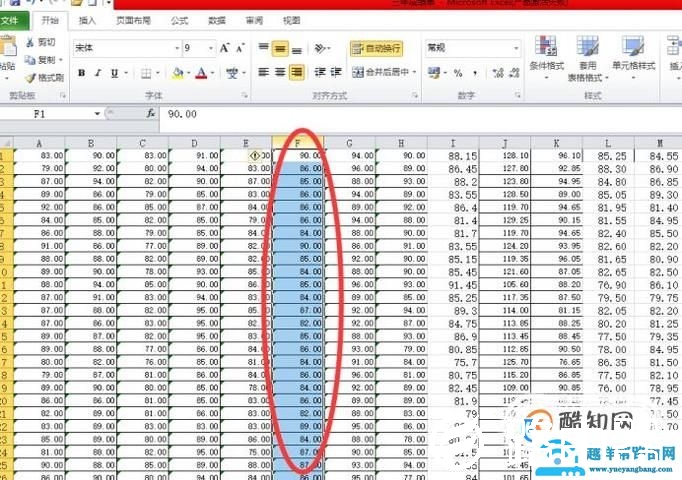
Task: Select column A header
Action: pos(39,143)
